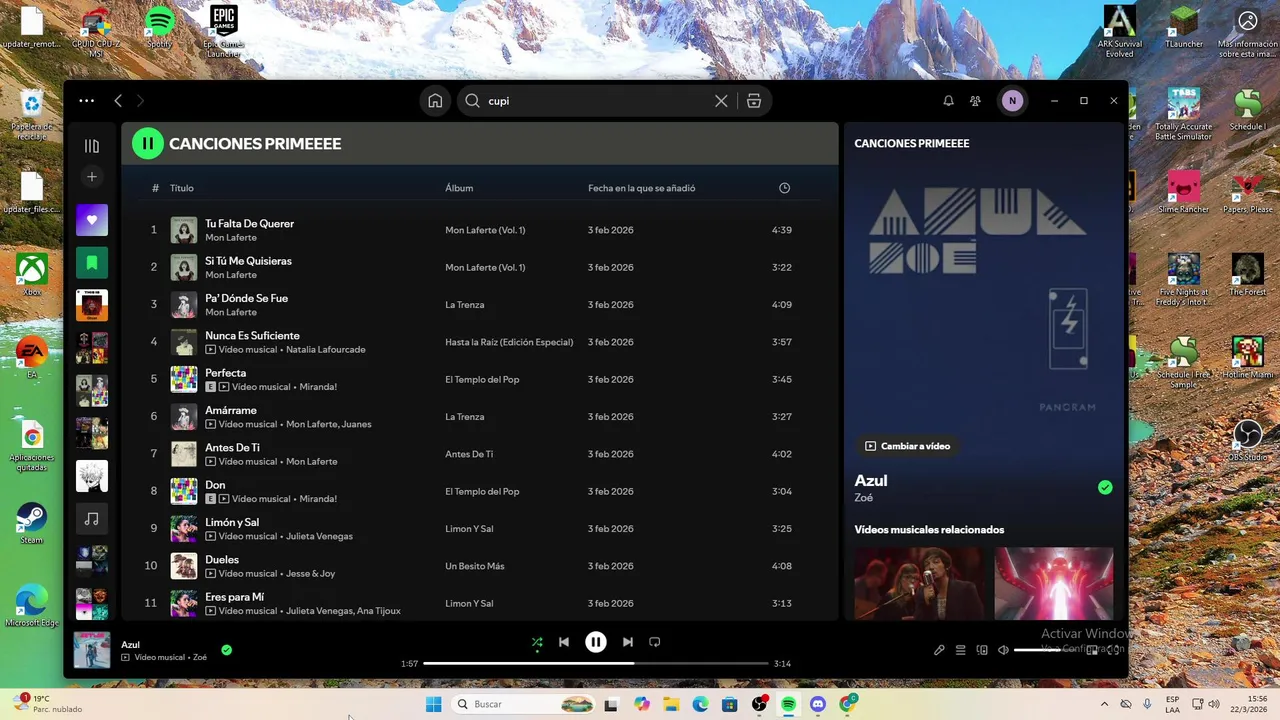Click the red tunnel related video thumbnail

point(1054,583)
